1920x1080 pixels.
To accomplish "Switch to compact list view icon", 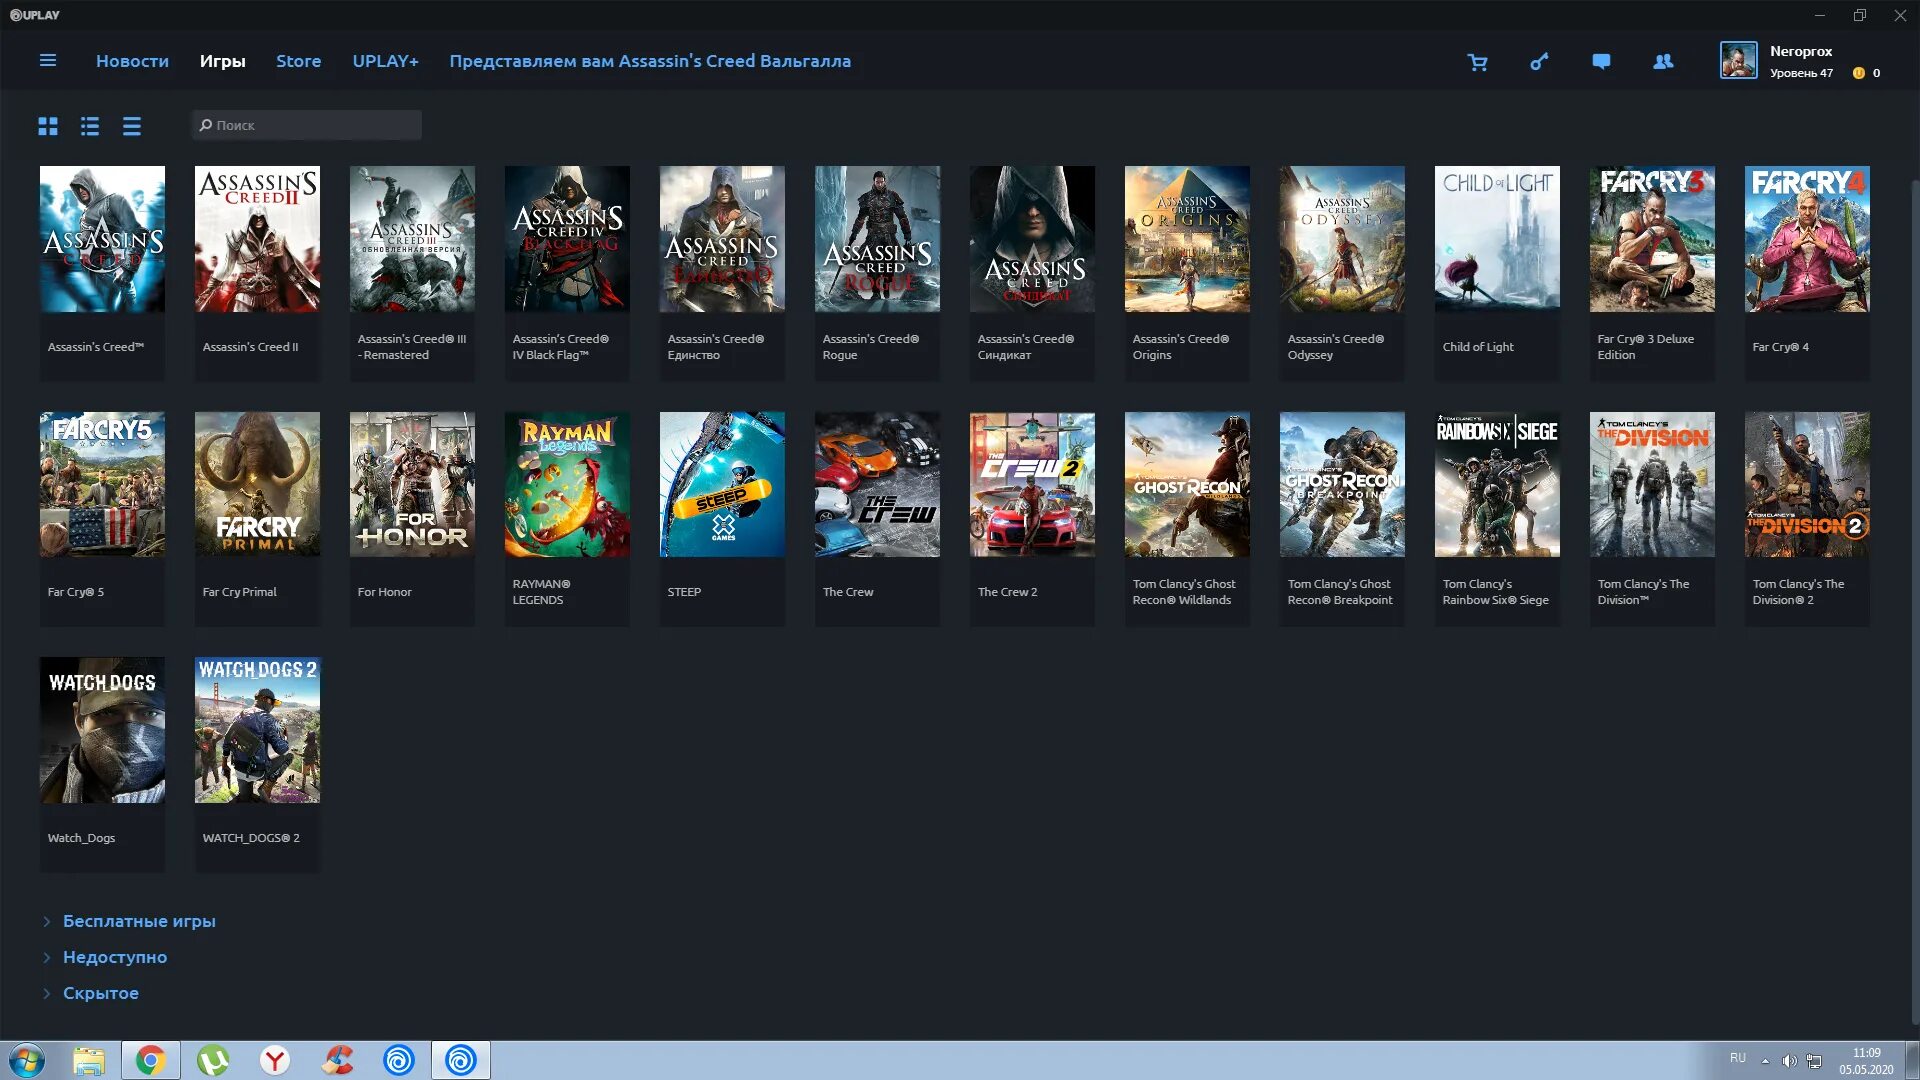I will point(131,124).
